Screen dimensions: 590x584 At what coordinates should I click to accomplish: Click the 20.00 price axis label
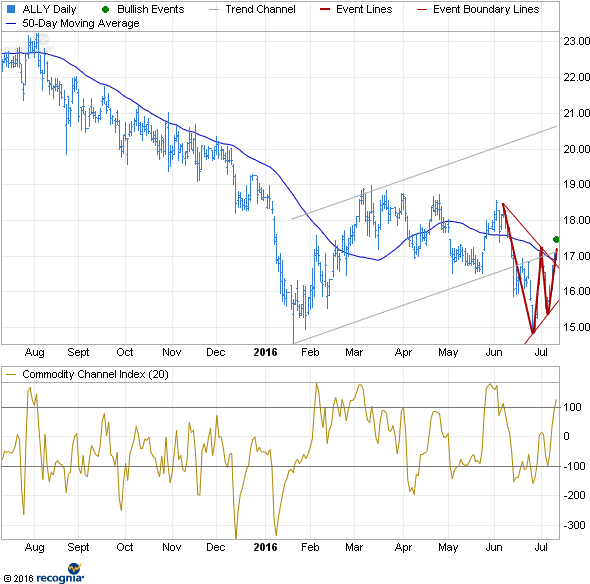tap(576, 149)
